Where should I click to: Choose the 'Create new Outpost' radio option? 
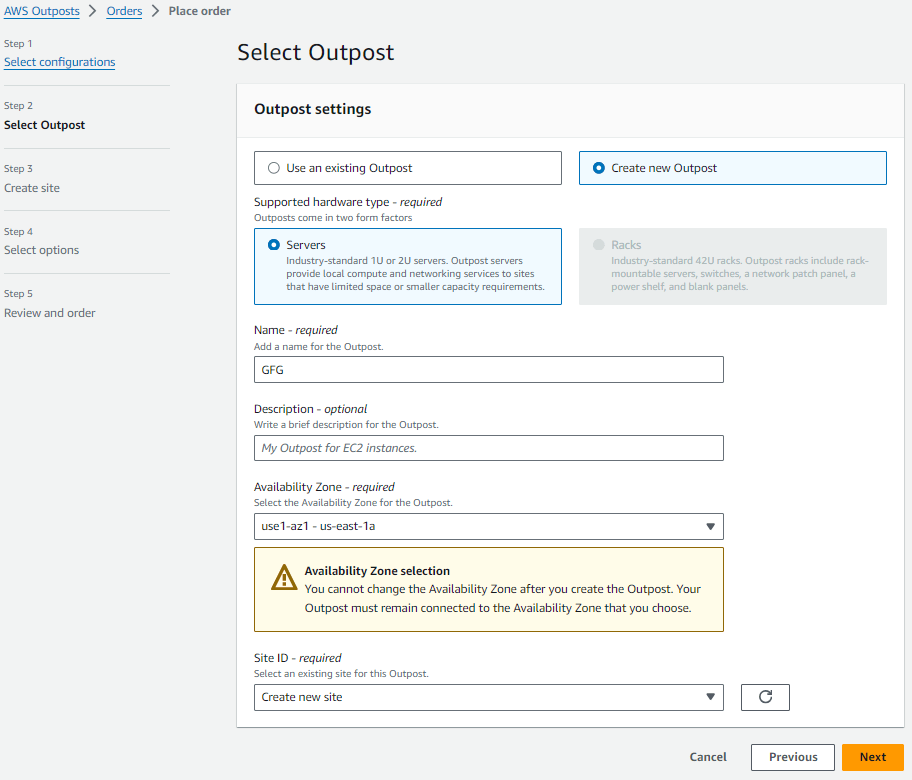tap(599, 168)
